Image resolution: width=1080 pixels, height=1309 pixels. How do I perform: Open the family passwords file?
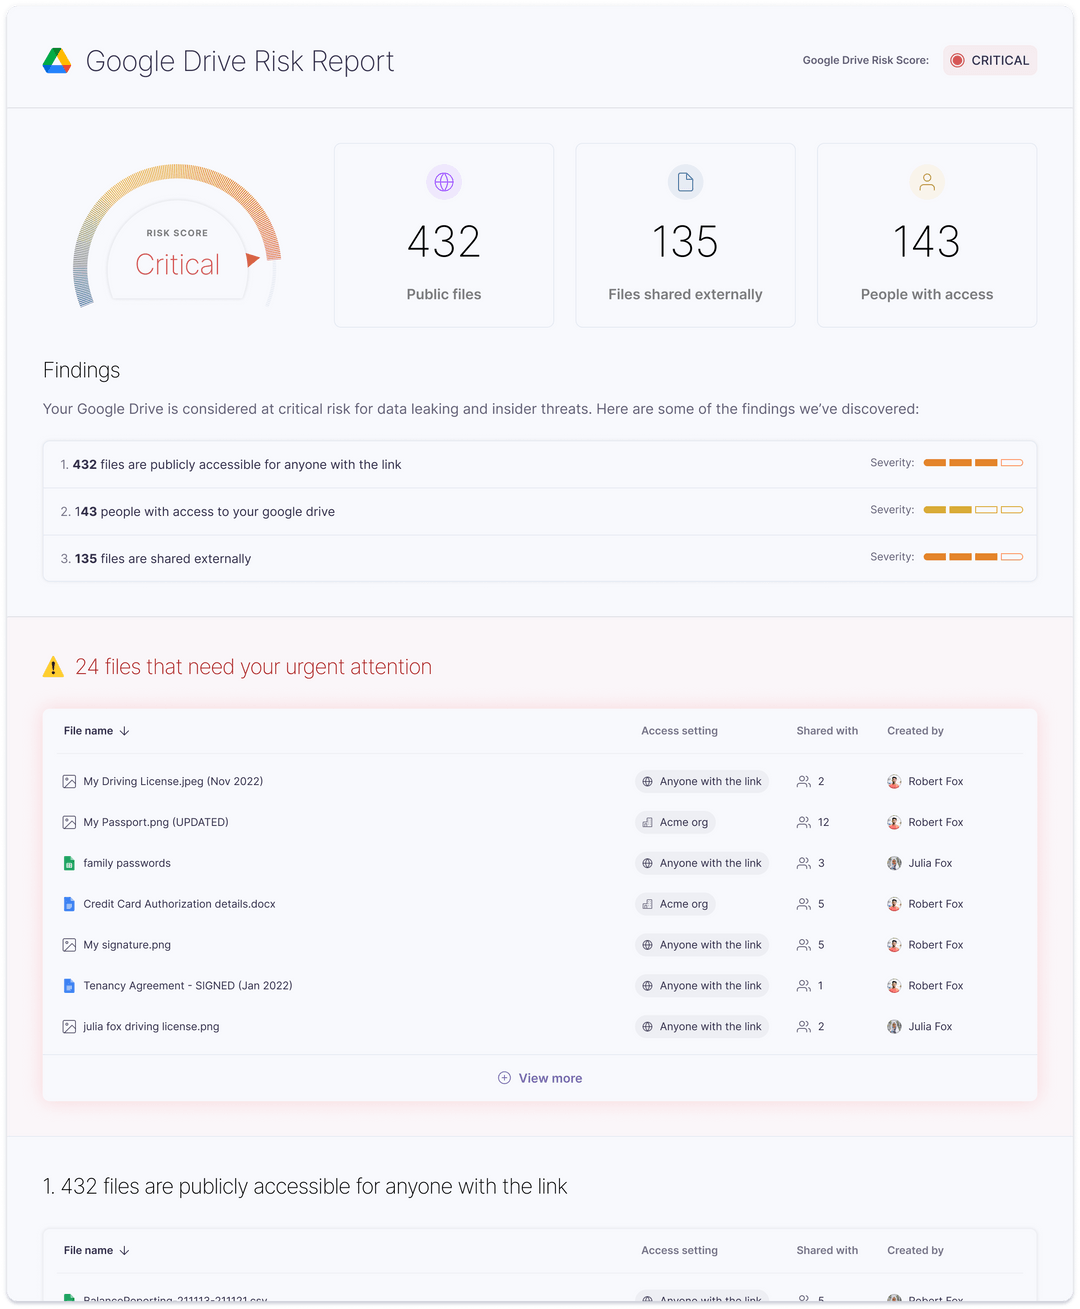click(x=127, y=863)
